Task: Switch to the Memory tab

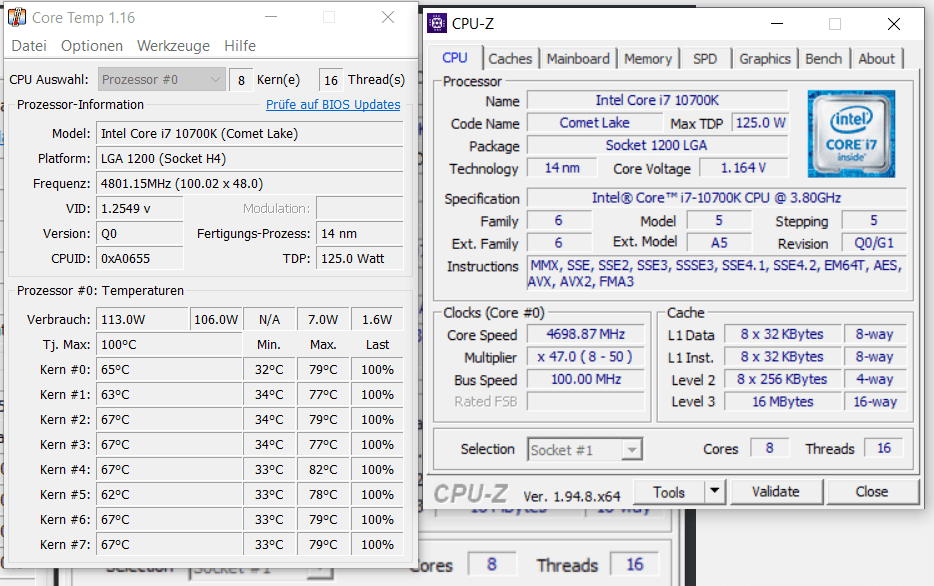Action: [647, 59]
